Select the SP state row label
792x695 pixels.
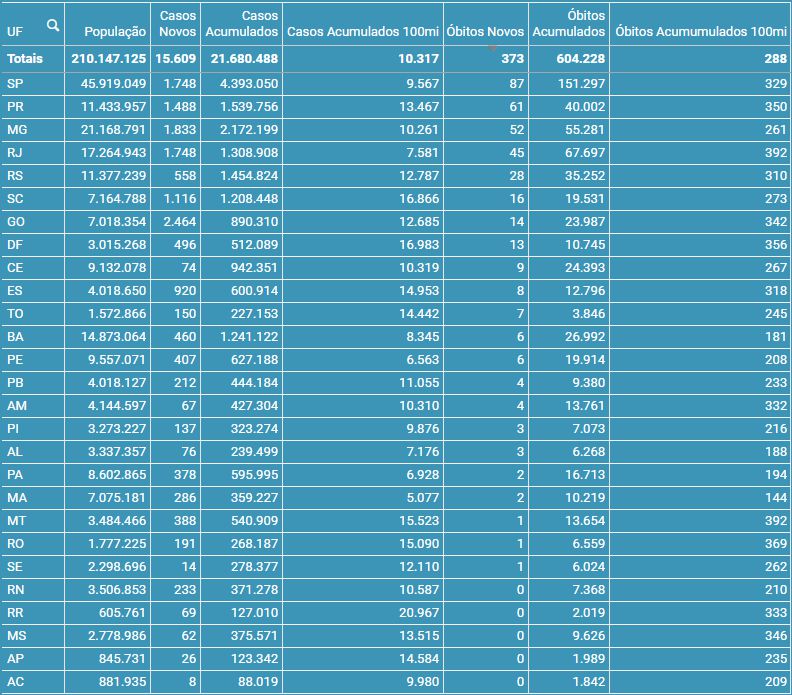point(15,83)
